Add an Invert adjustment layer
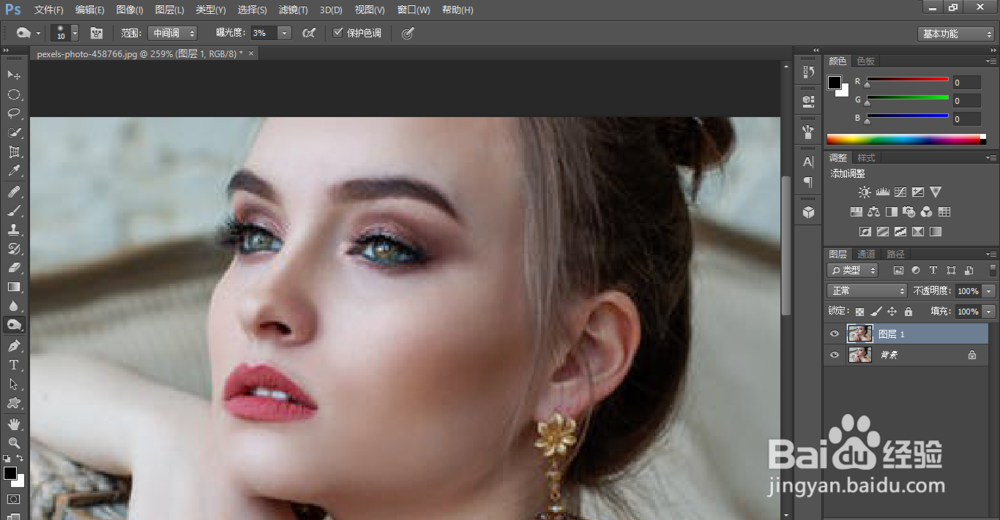1000x520 pixels. tap(864, 232)
